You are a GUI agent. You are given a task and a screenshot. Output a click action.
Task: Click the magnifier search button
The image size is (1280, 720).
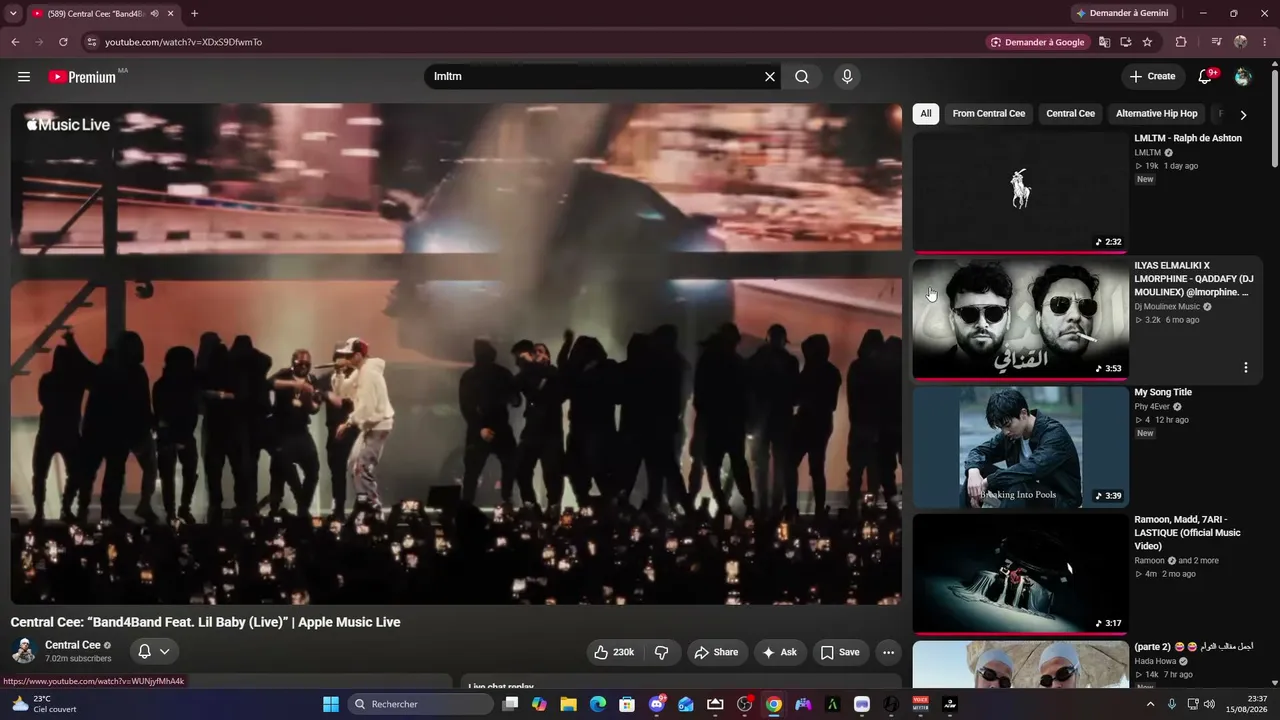point(802,77)
